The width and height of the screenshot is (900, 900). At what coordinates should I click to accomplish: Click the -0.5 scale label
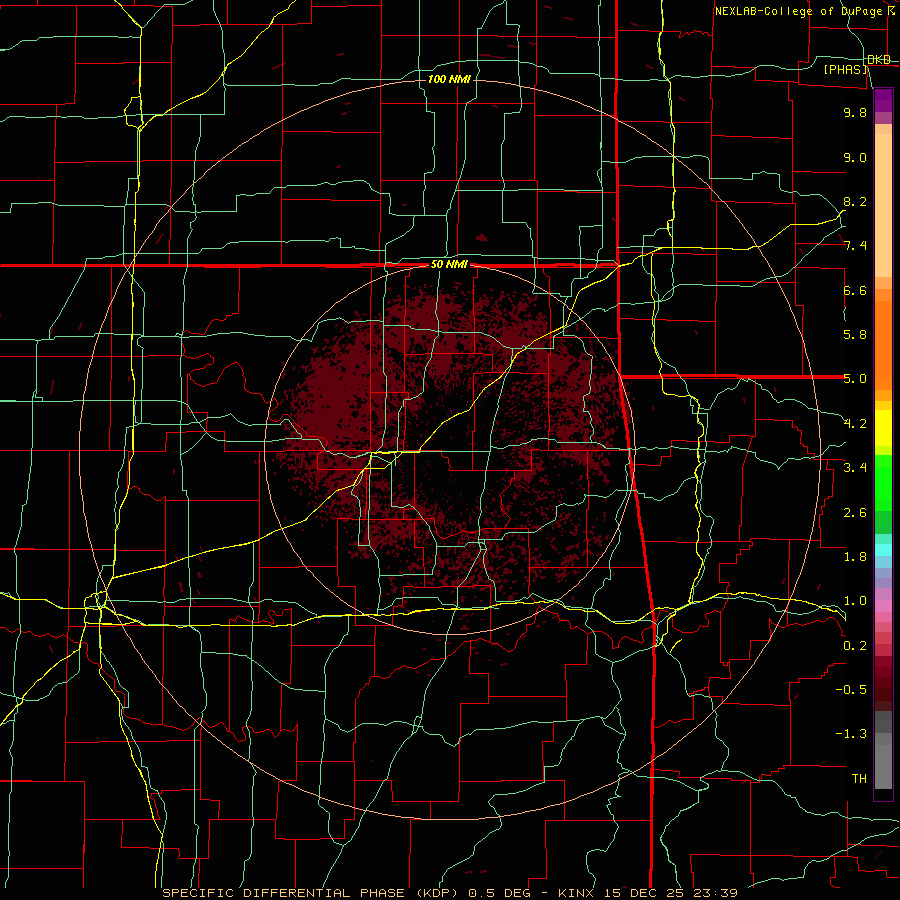click(x=851, y=690)
